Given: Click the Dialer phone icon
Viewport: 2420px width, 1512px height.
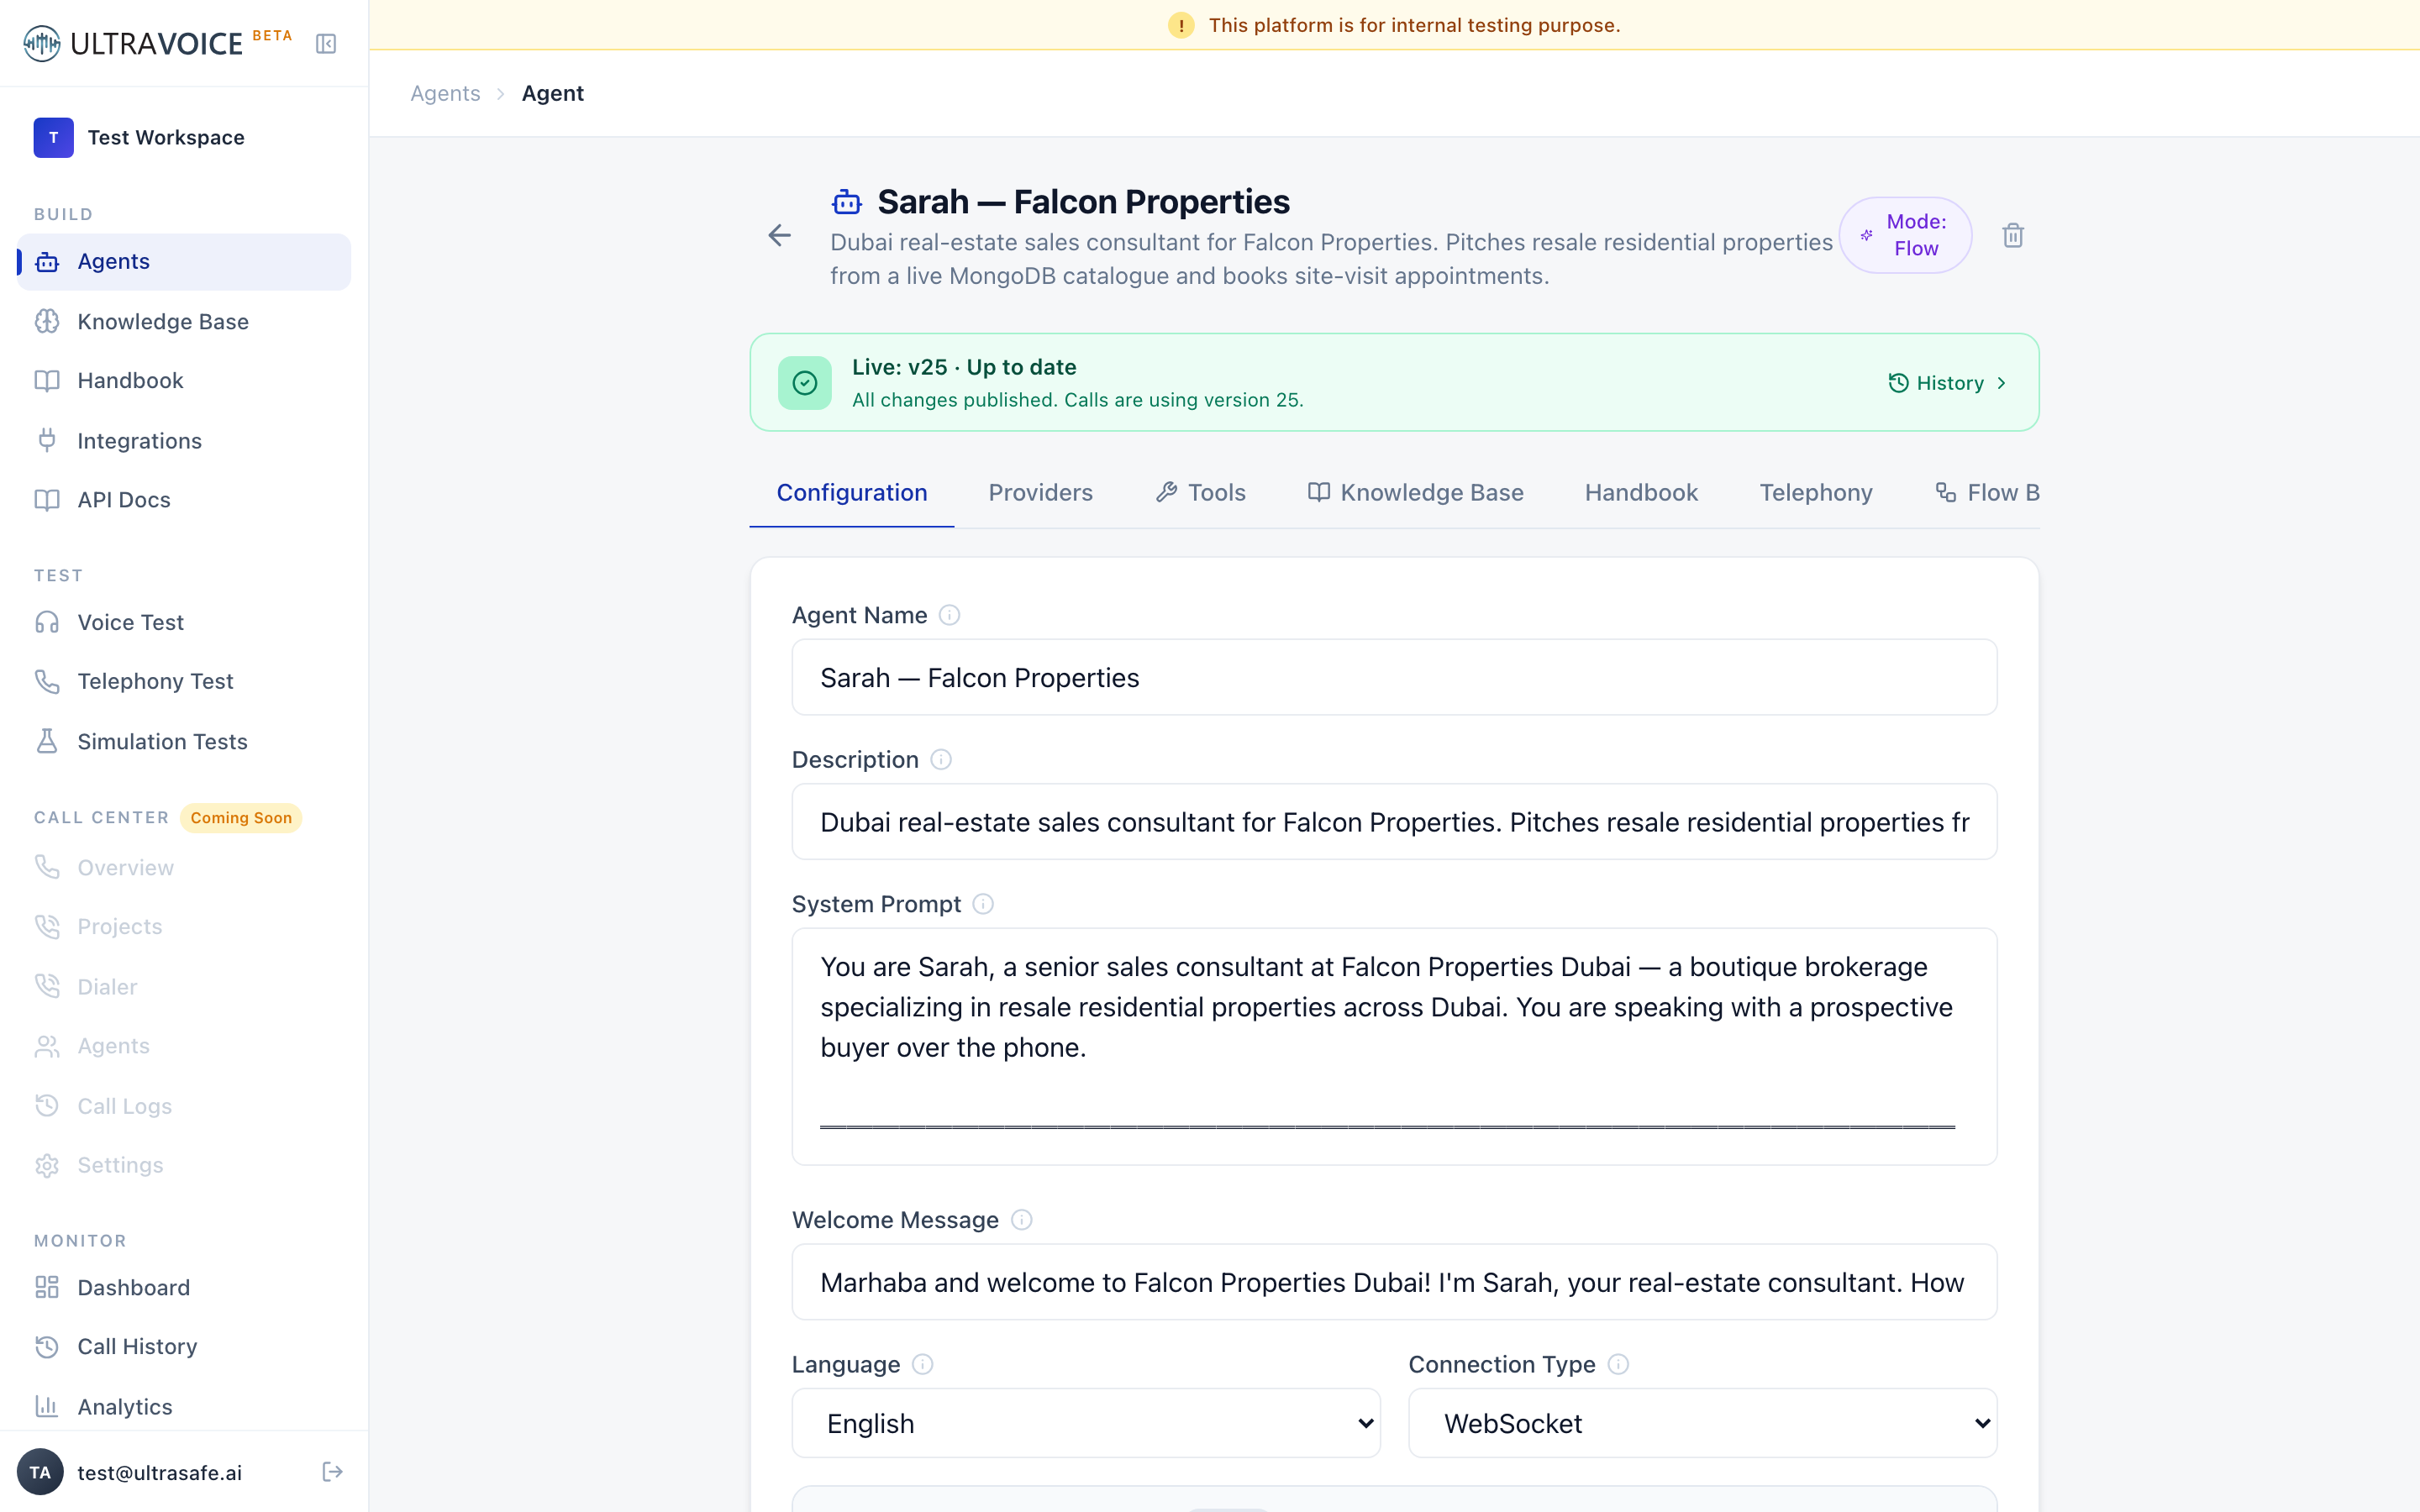Looking at the screenshot, I should click(47, 986).
